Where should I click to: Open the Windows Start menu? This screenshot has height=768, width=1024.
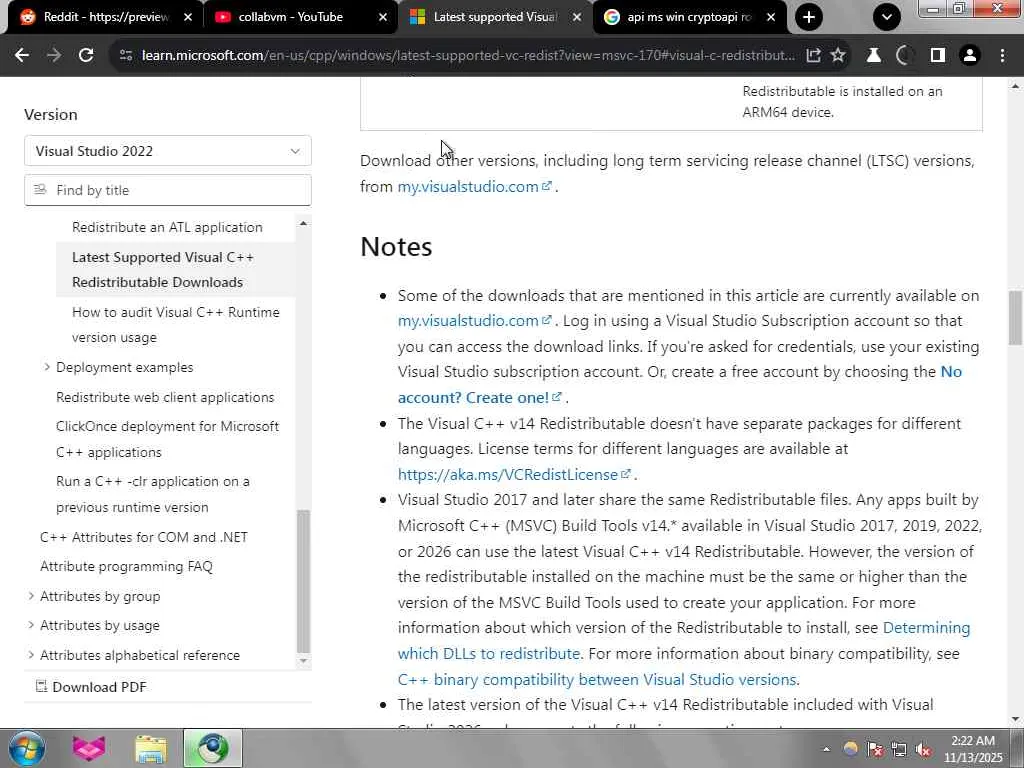pyautogui.click(x=27, y=748)
